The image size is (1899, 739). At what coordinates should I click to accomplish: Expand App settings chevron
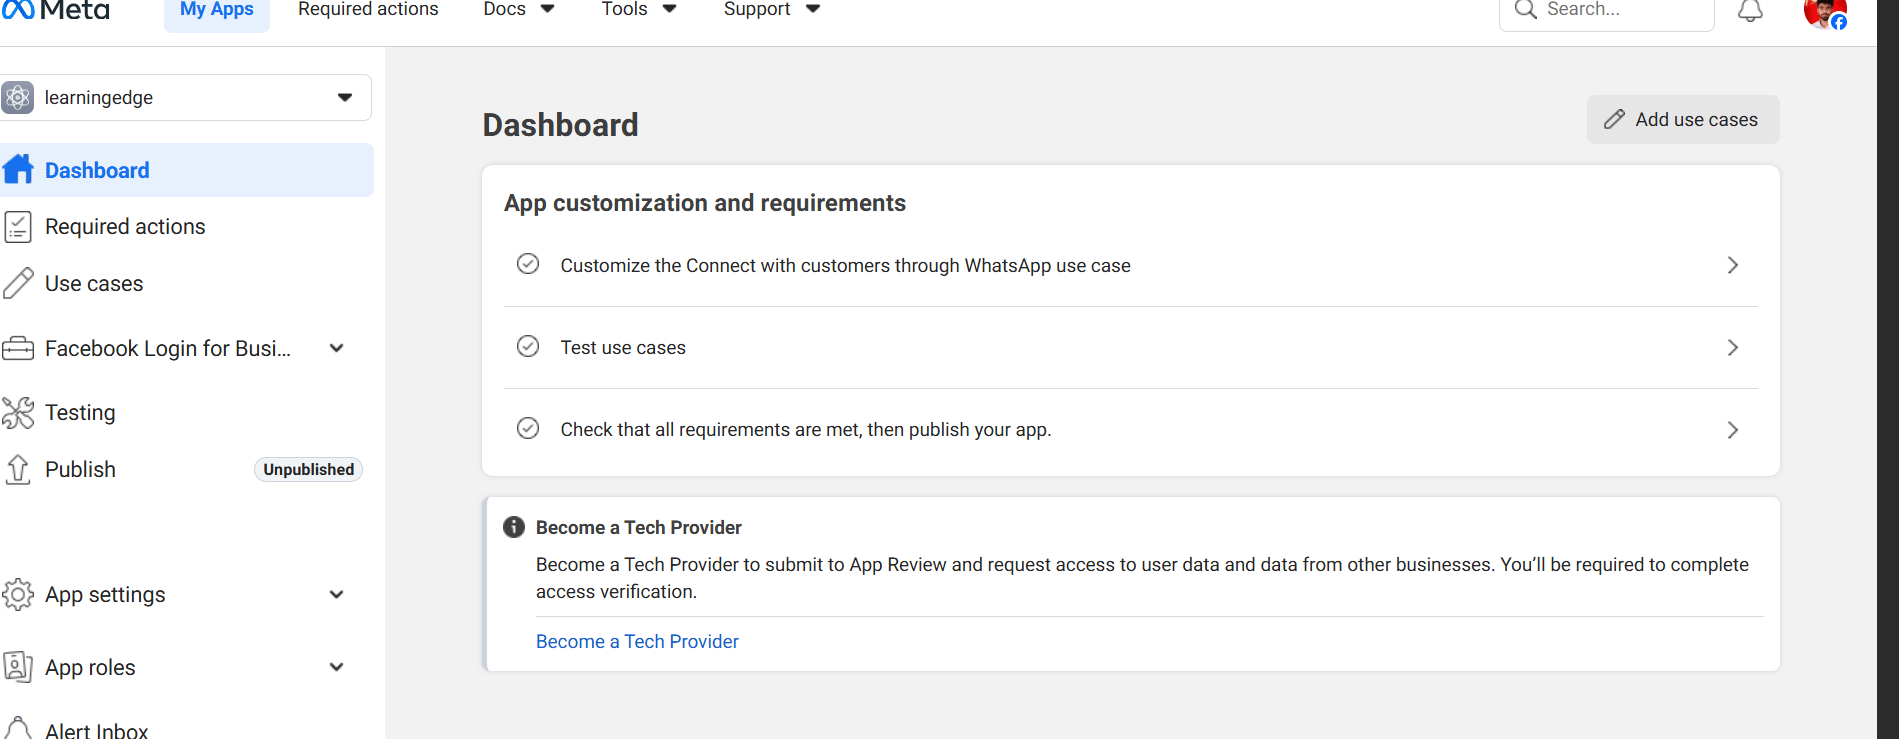(337, 594)
